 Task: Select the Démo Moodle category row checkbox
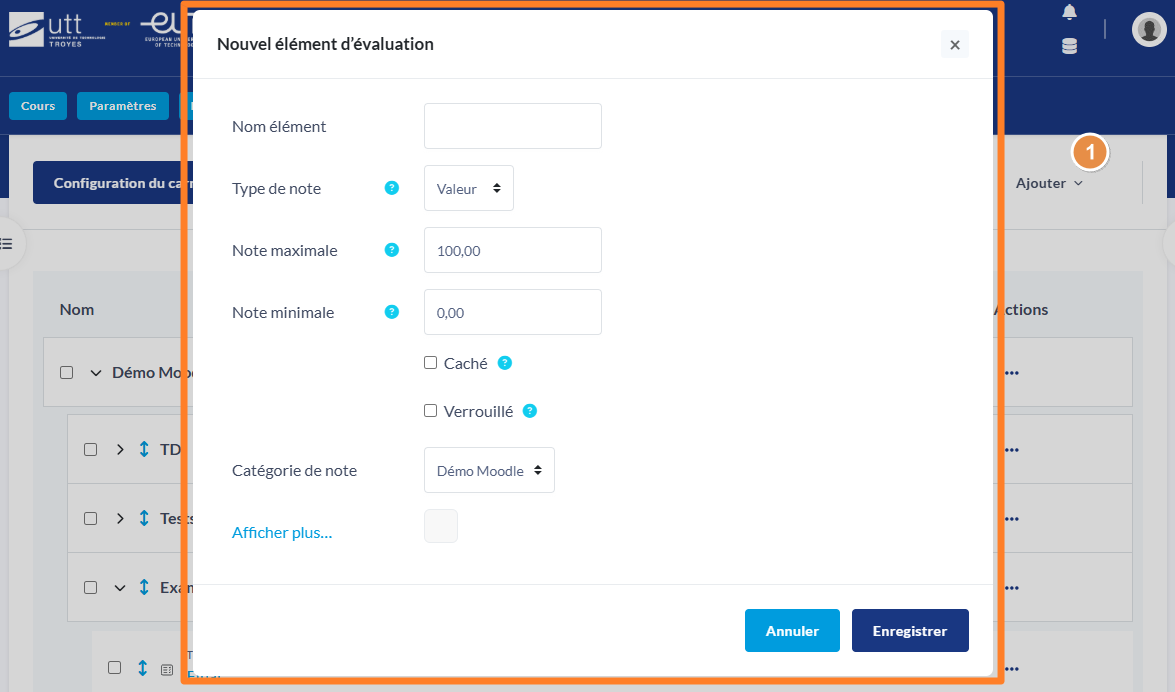pyautogui.click(x=67, y=373)
